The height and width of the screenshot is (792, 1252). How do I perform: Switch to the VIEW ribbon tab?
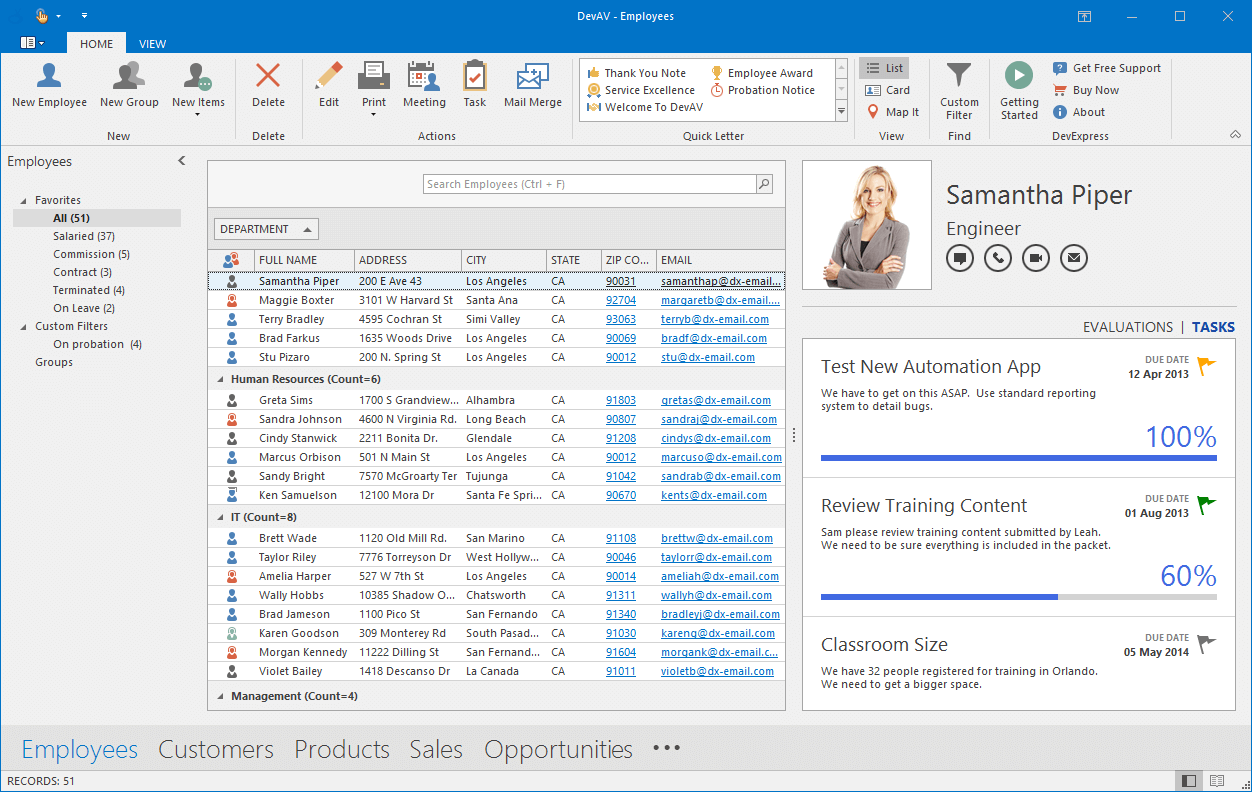tap(152, 43)
